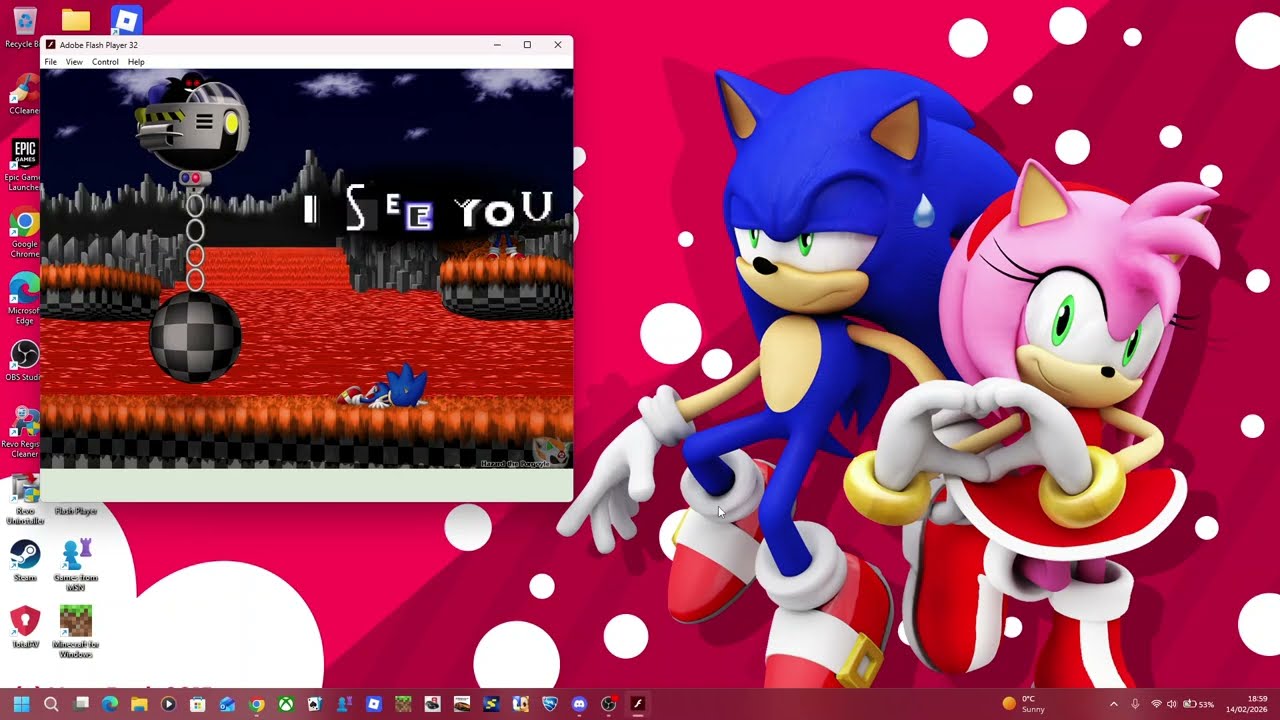Image resolution: width=1280 pixels, height=720 pixels.
Task: Select the OBS Studio desktop shortcut
Action: tap(24, 362)
